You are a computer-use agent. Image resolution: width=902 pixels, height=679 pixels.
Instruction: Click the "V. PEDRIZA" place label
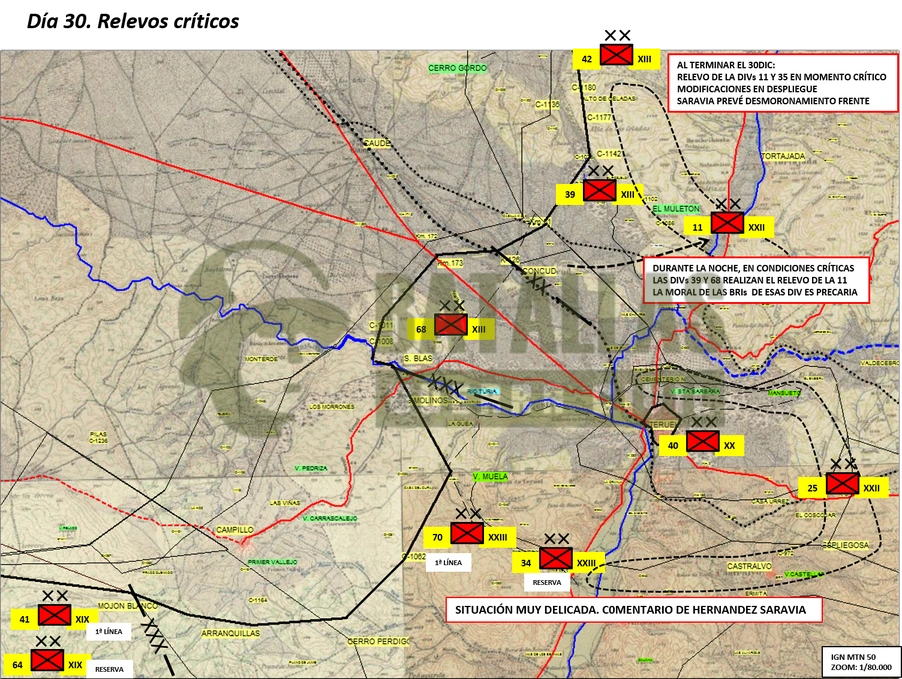(311, 468)
